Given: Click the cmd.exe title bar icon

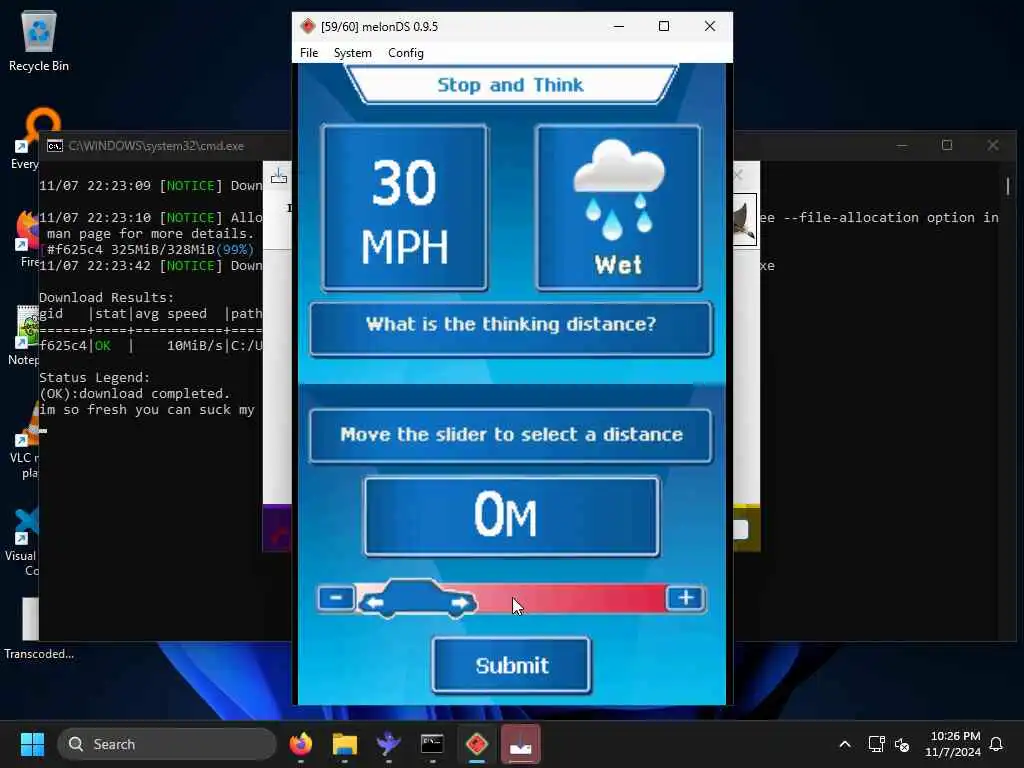Looking at the screenshot, I should coord(55,146).
